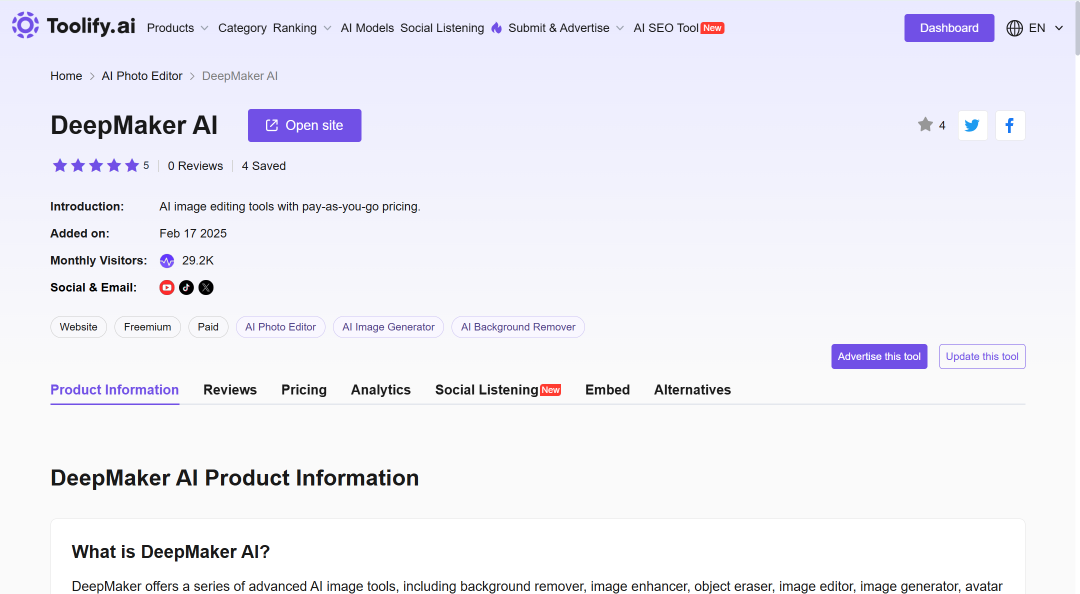Open the EN language selector
The image size is (1080, 594).
(x=1035, y=28)
